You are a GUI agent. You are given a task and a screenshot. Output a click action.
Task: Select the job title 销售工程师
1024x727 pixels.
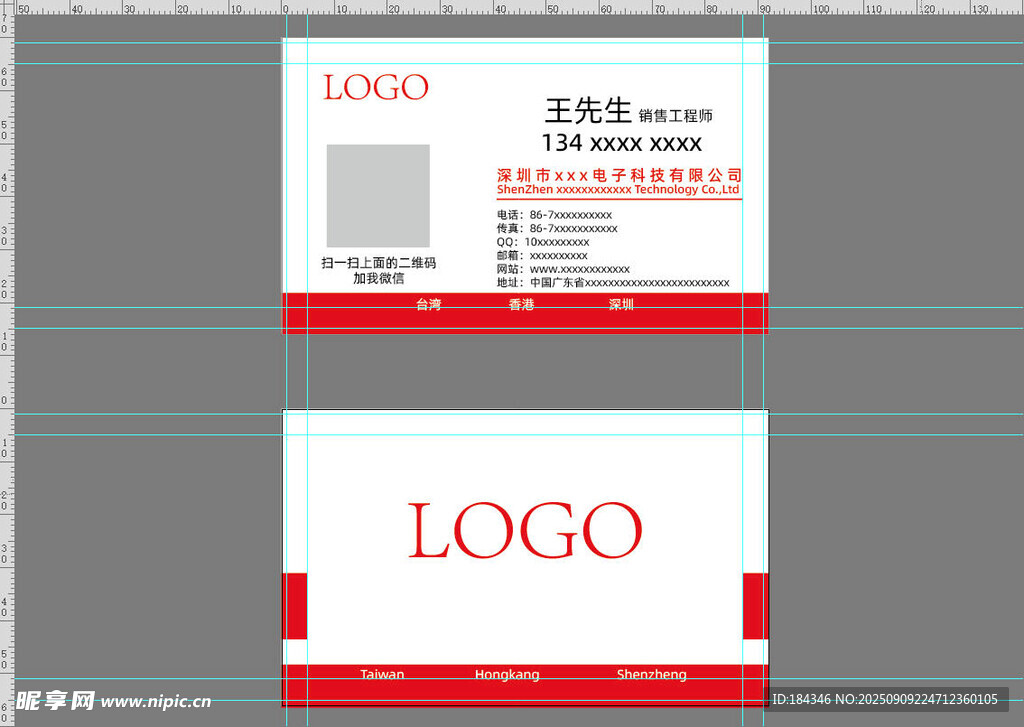click(x=676, y=116)
